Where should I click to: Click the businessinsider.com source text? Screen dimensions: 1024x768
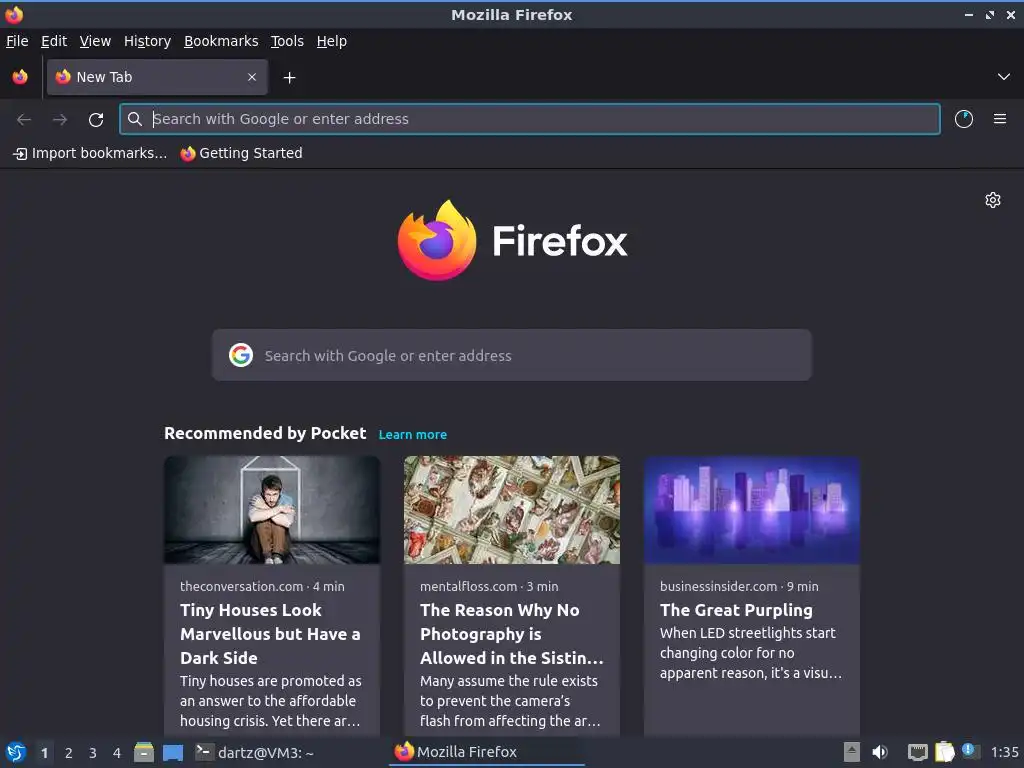pos(718,586)
